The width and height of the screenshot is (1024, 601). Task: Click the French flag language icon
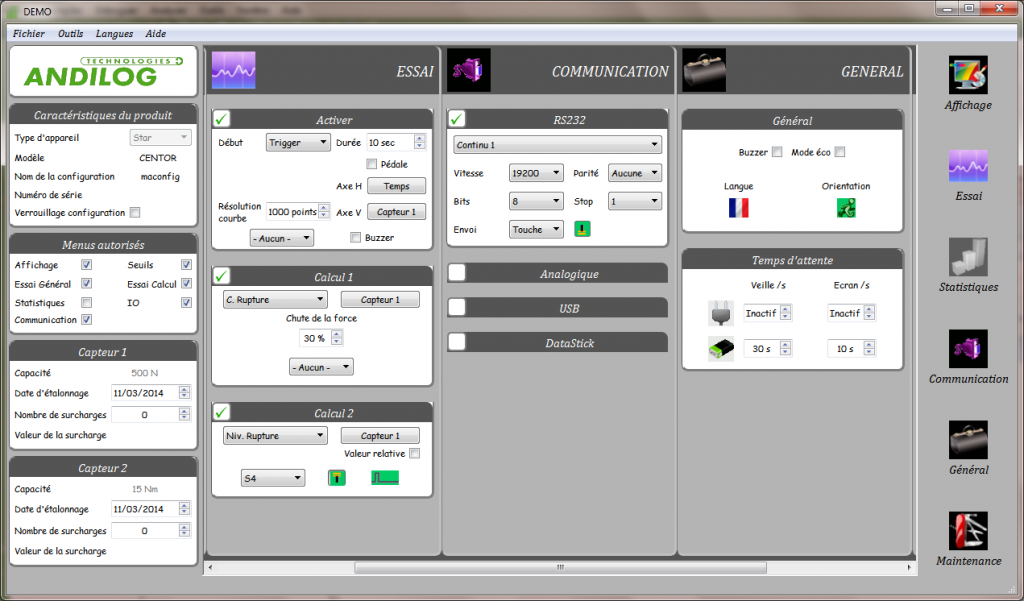tap(739, 208)
